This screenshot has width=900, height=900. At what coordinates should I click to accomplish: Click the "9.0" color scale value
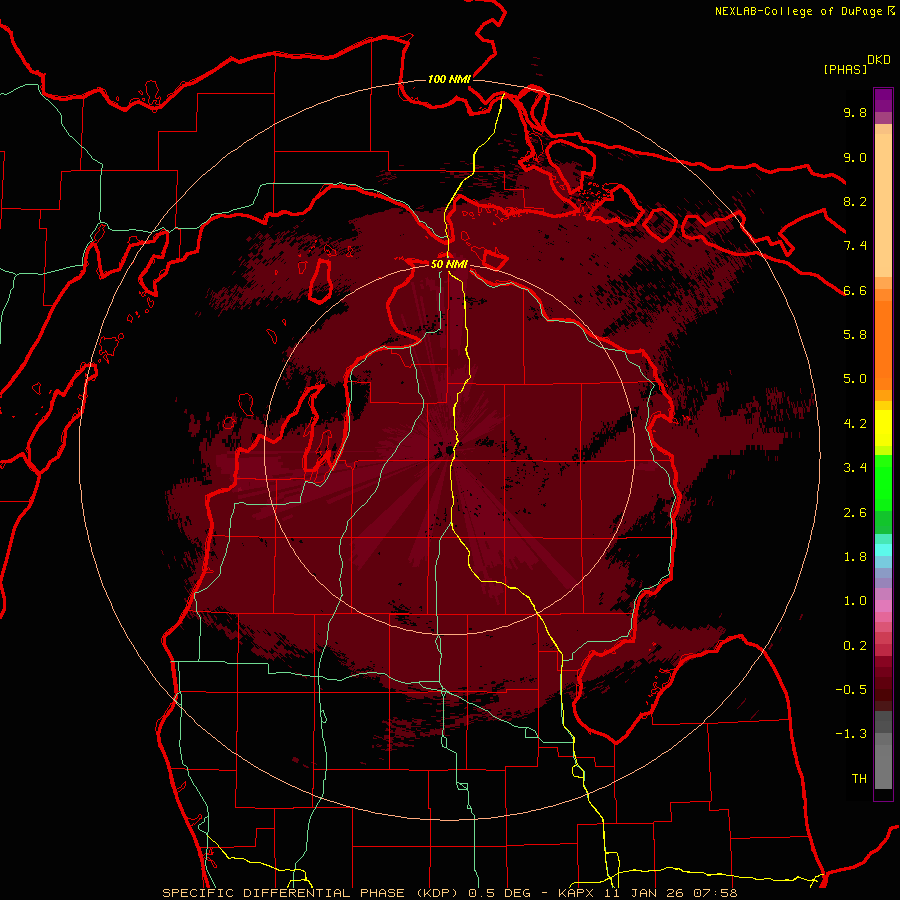[x=855, y=157]
